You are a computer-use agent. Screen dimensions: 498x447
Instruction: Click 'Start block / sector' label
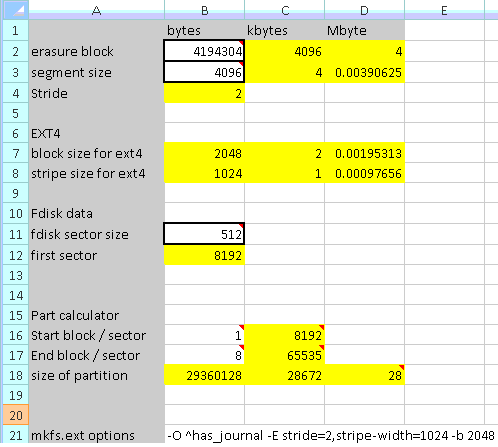click(x=96, y=335)
